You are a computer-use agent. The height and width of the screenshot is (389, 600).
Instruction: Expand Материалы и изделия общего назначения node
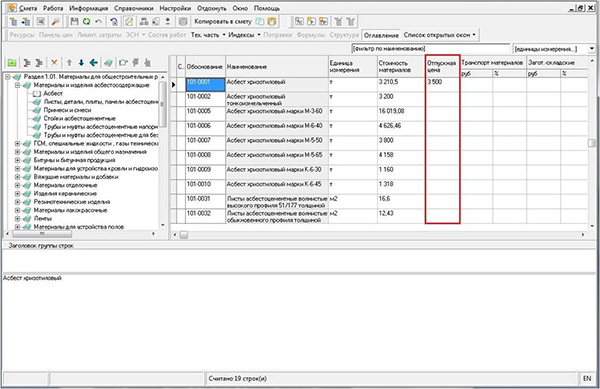pyautogui.click(x=17, y=152)
